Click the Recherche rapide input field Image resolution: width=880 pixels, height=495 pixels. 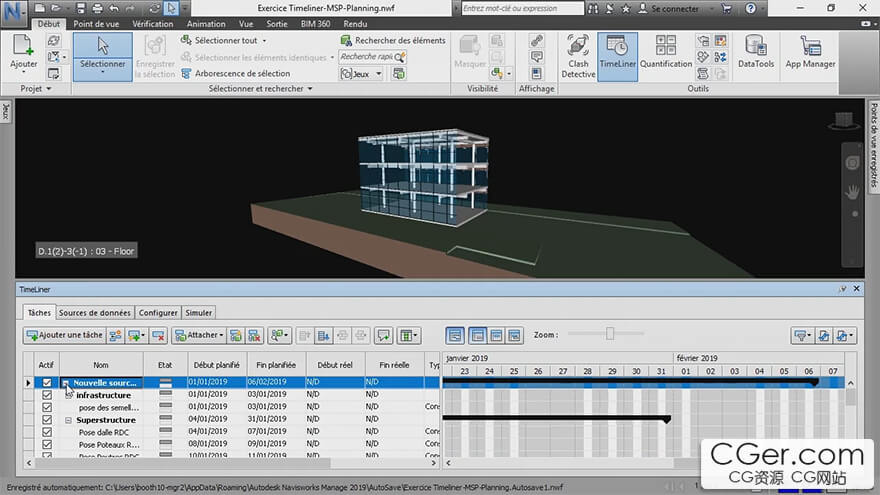367,57
